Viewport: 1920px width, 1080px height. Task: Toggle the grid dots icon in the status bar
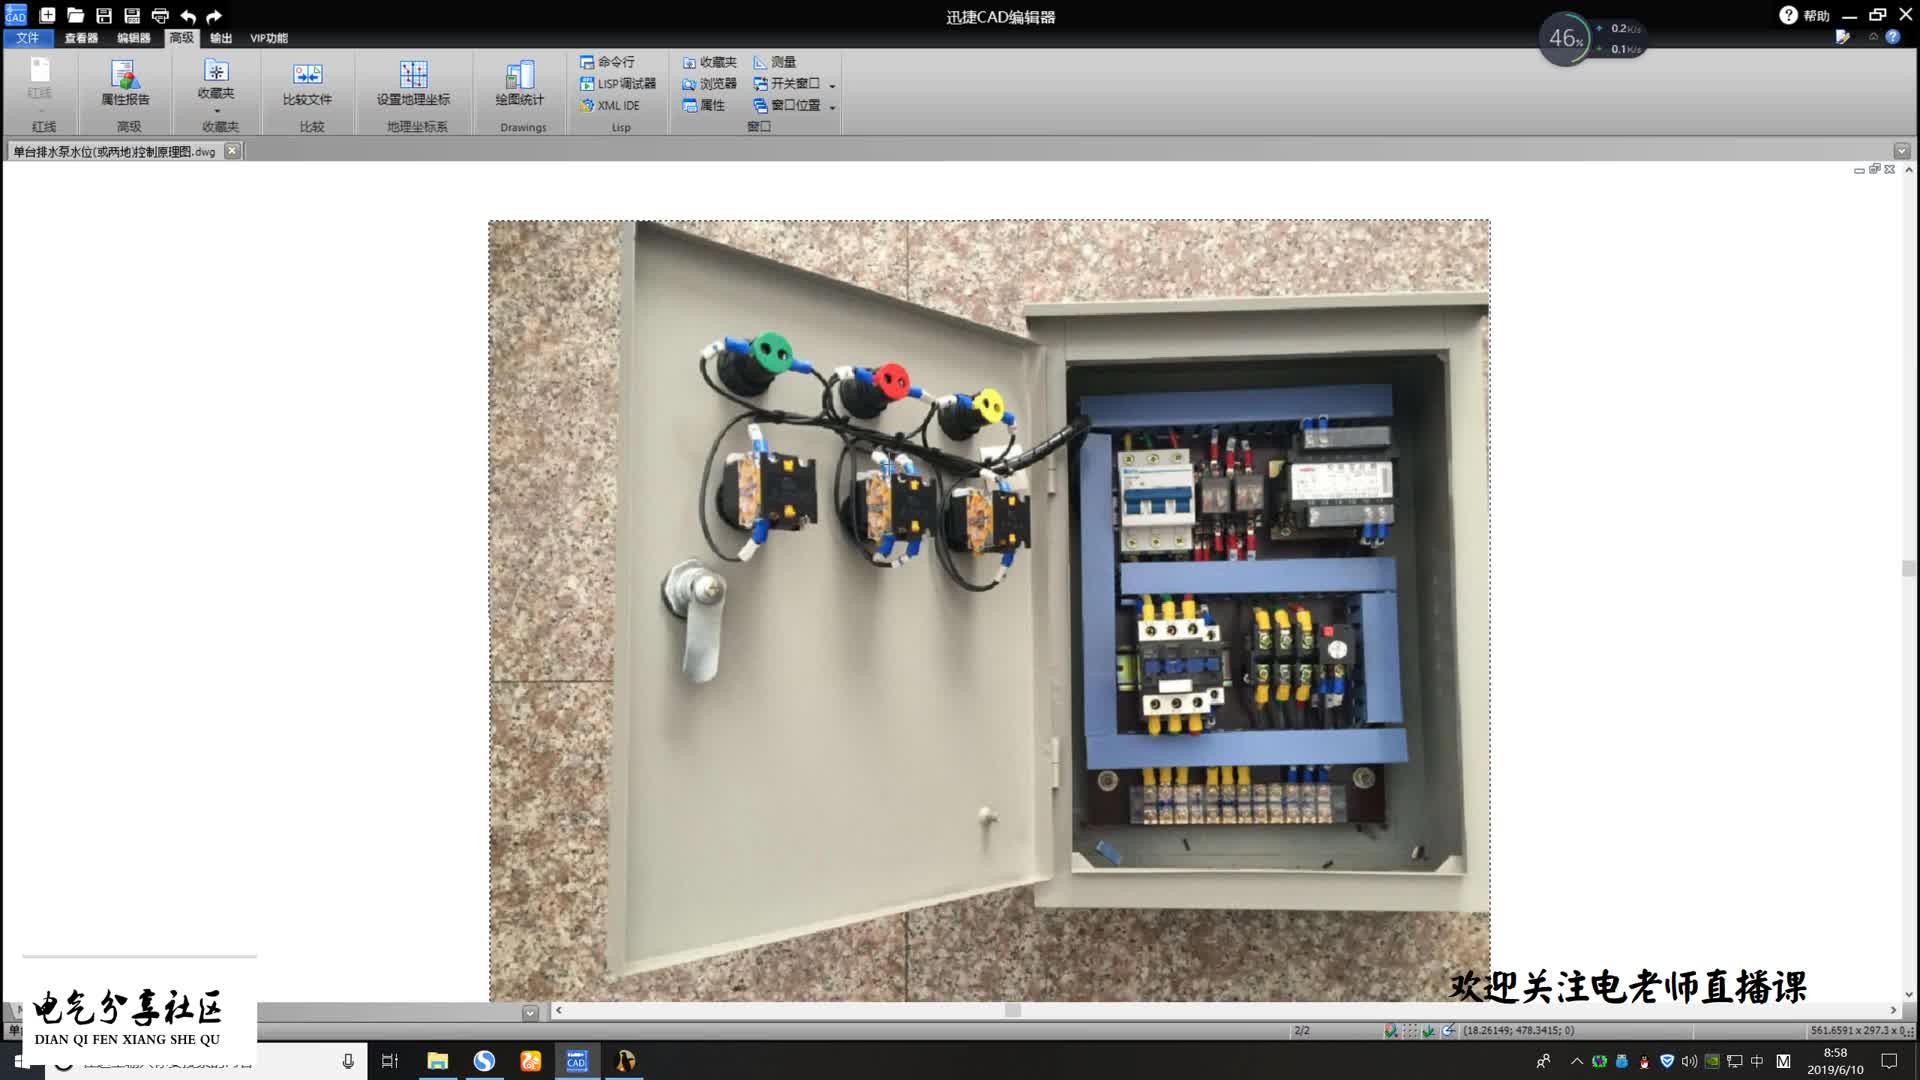pos(1409,1030)
